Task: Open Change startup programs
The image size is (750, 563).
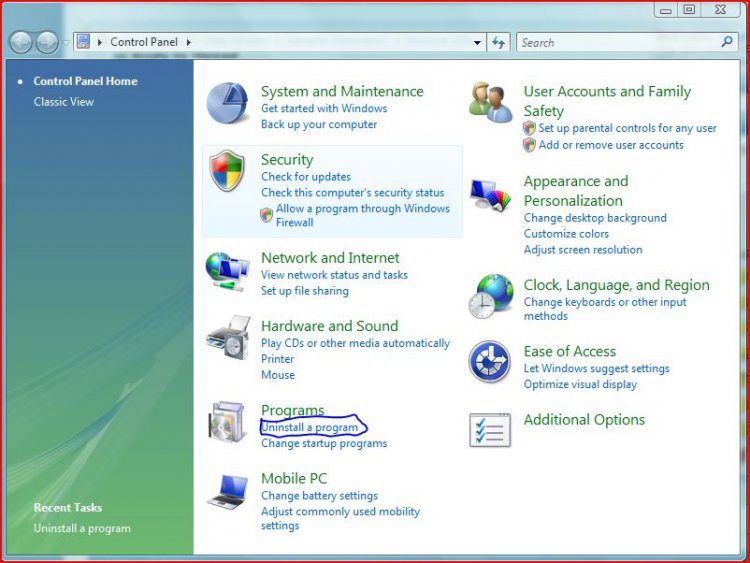Action: (x=324, y=443)
